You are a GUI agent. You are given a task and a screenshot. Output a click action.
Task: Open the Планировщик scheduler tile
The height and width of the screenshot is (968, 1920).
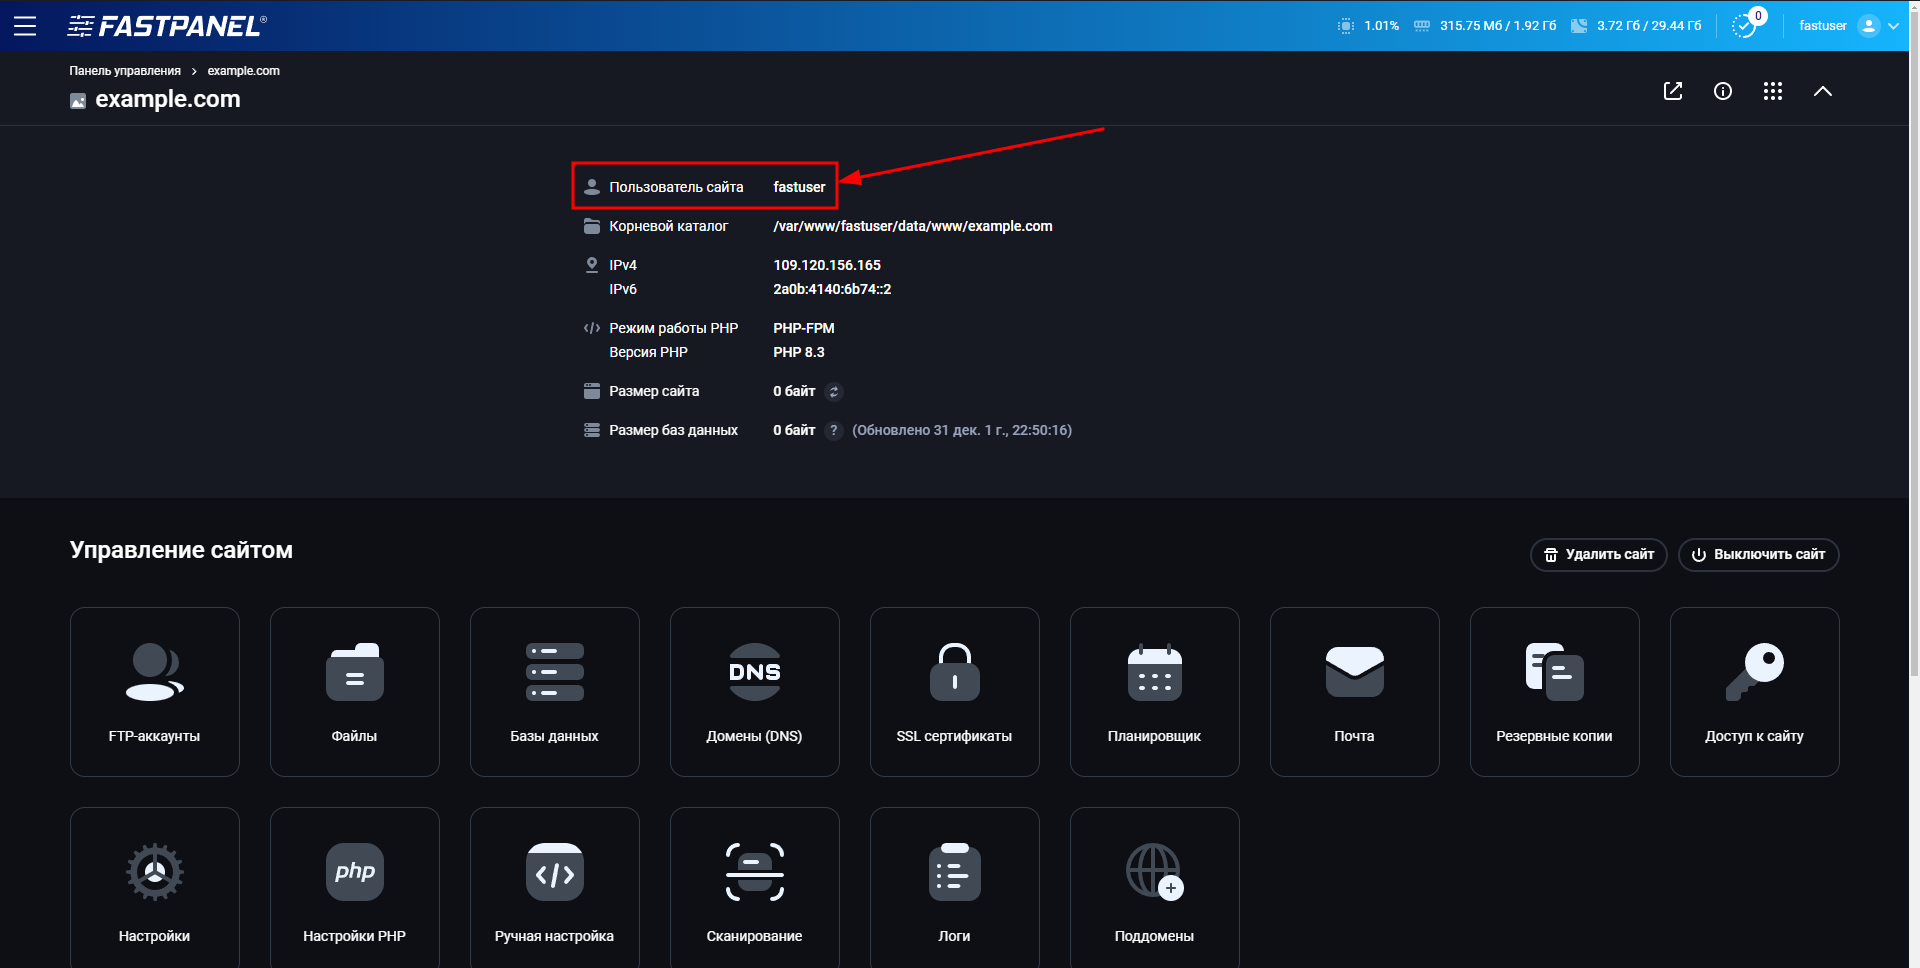pos(1154,691)
